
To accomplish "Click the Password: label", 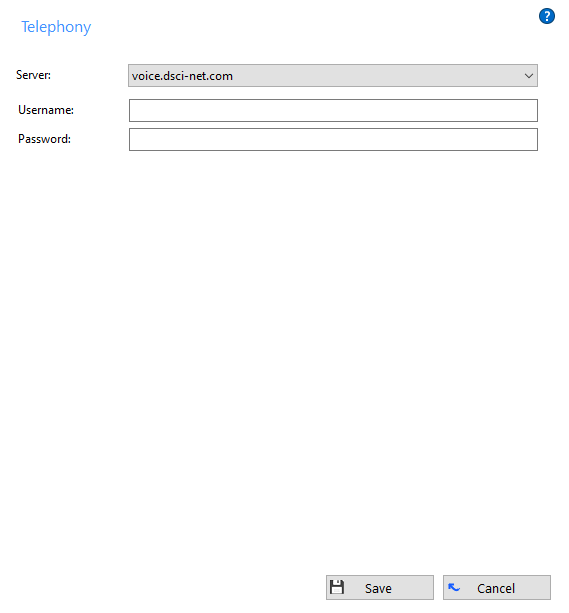I will pos(44,139).
